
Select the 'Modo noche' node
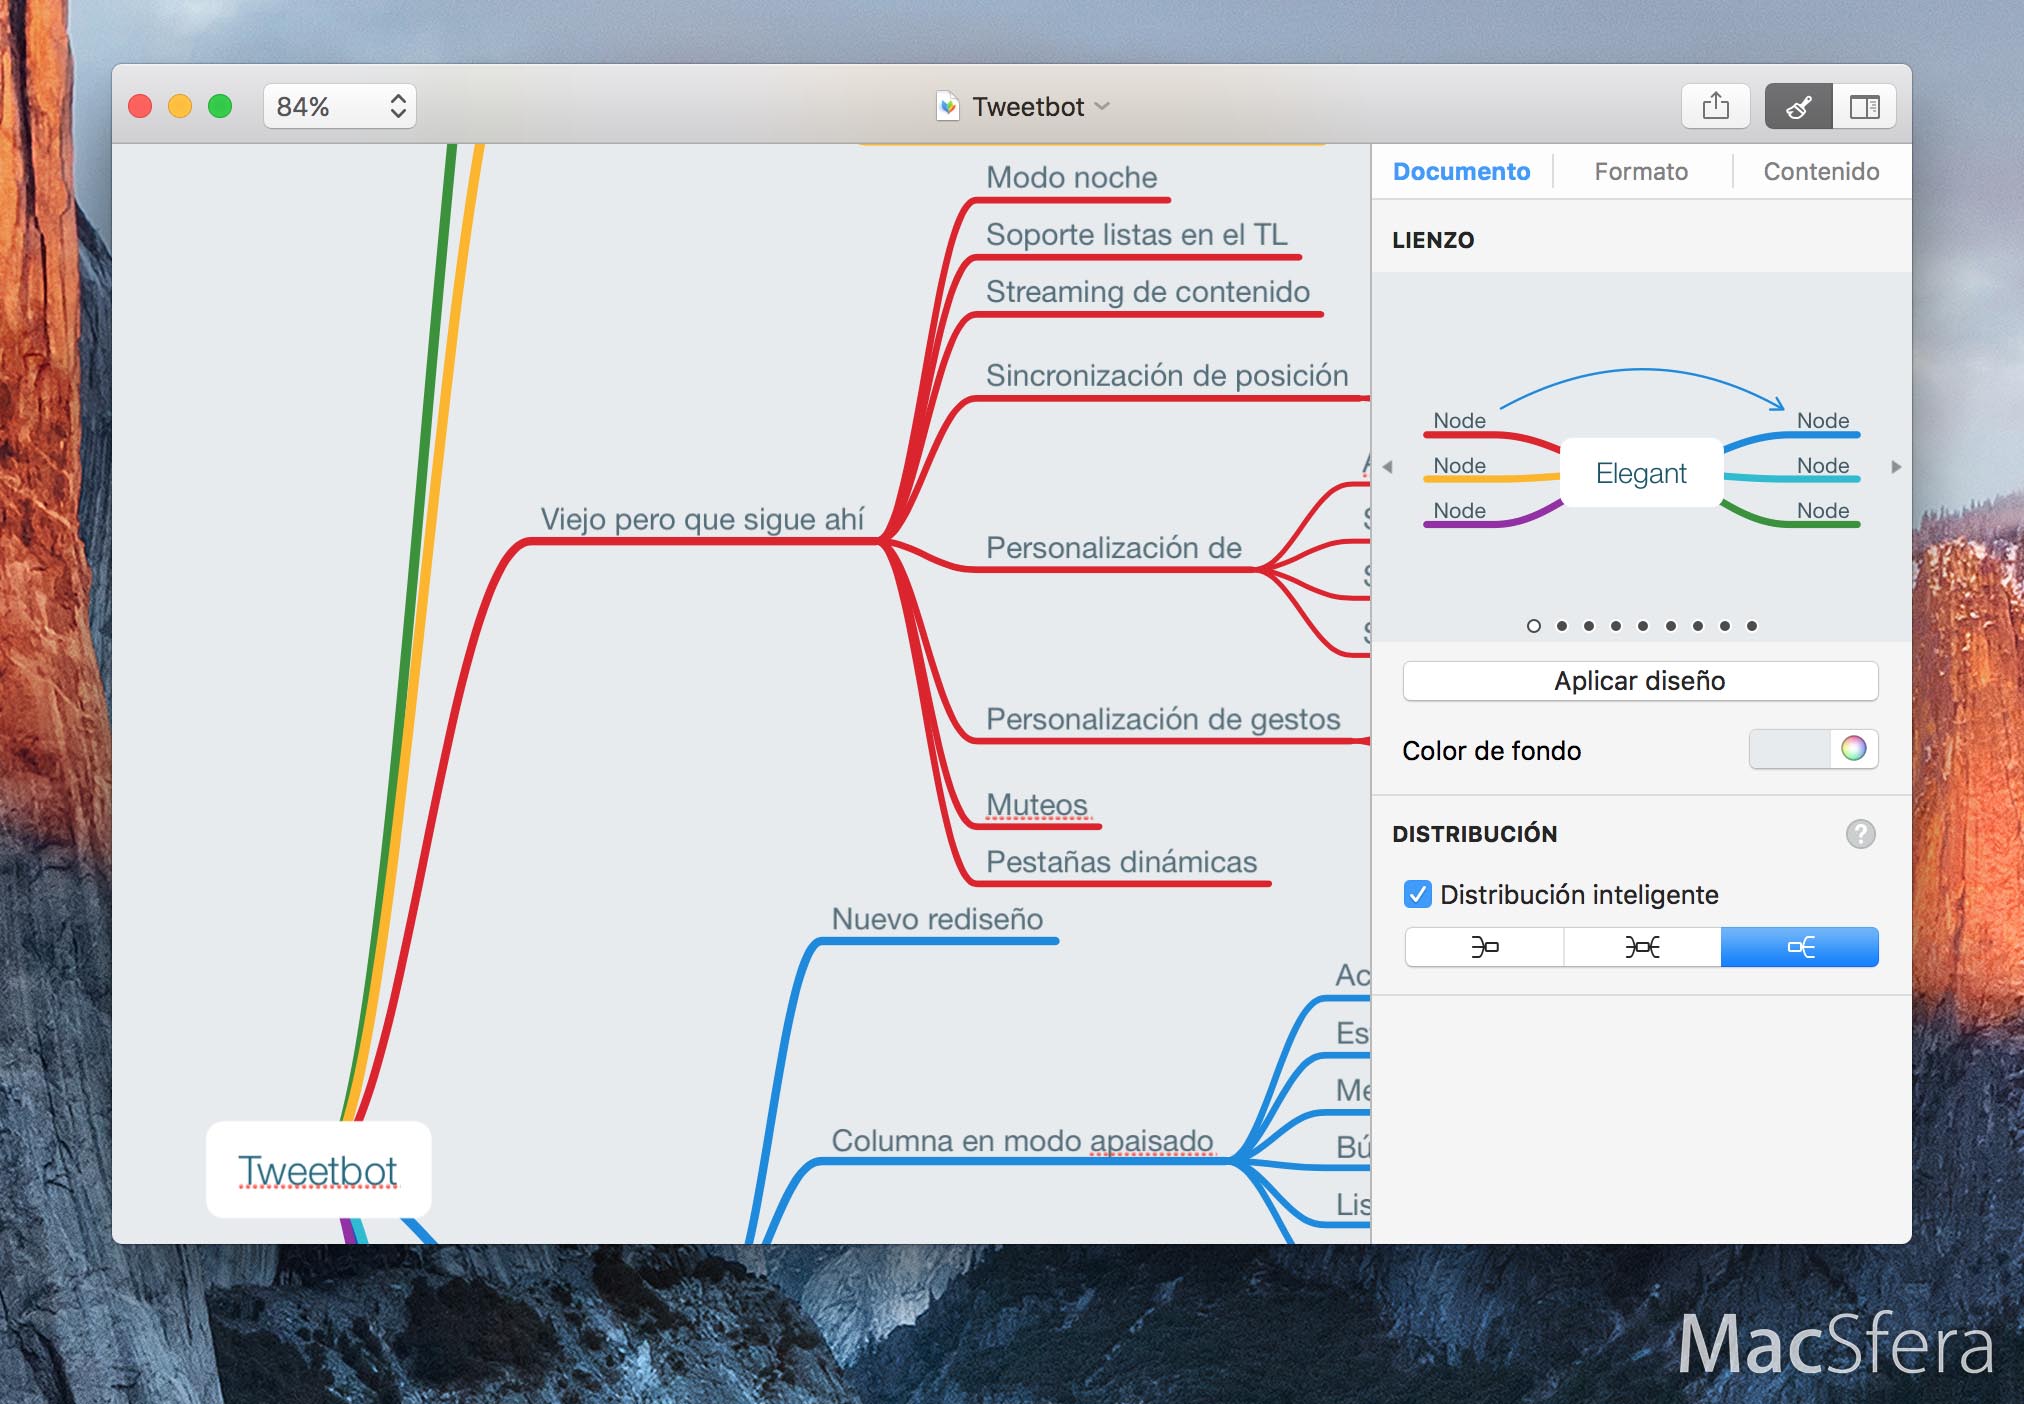(1071, 177)
